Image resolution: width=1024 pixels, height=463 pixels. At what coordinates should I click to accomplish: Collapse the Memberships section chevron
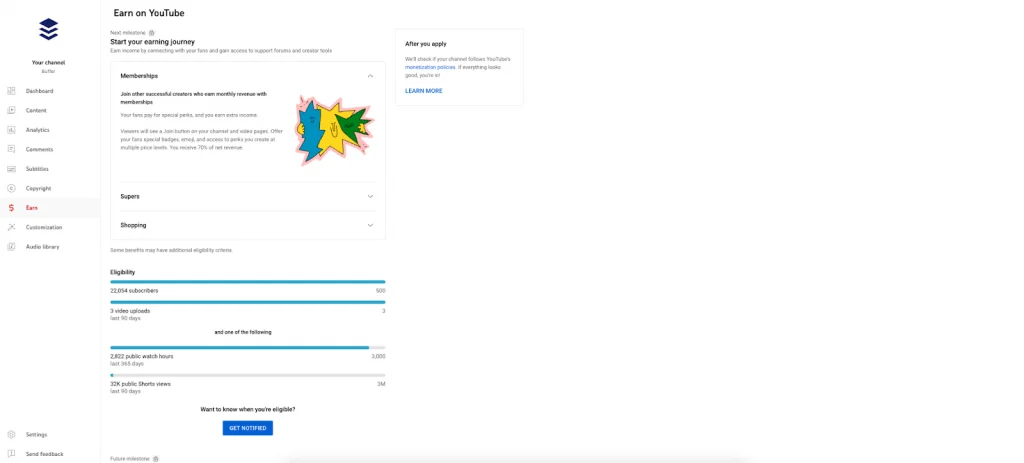click(370, 76)
